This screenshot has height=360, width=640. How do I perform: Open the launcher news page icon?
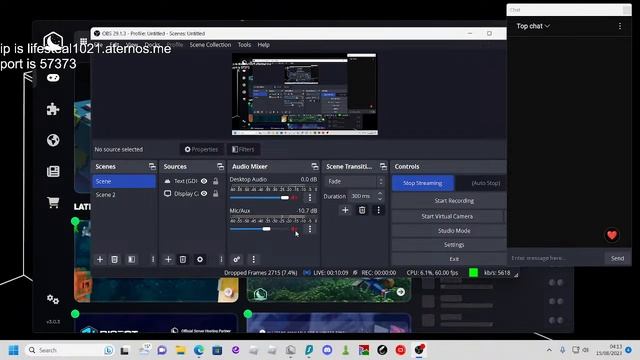[53, 171]
